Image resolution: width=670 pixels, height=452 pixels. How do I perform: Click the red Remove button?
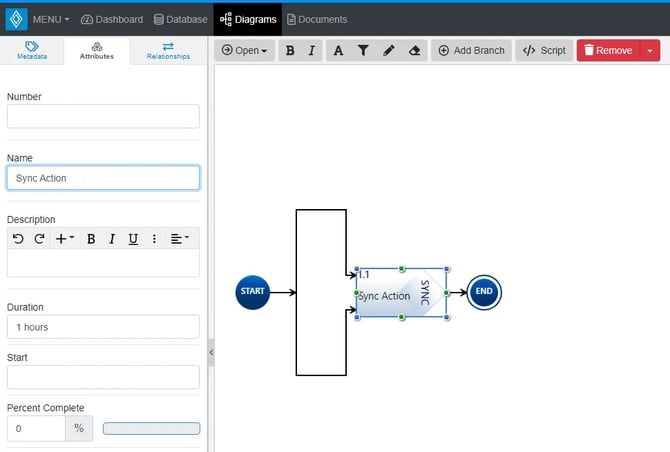coord(608,50)
